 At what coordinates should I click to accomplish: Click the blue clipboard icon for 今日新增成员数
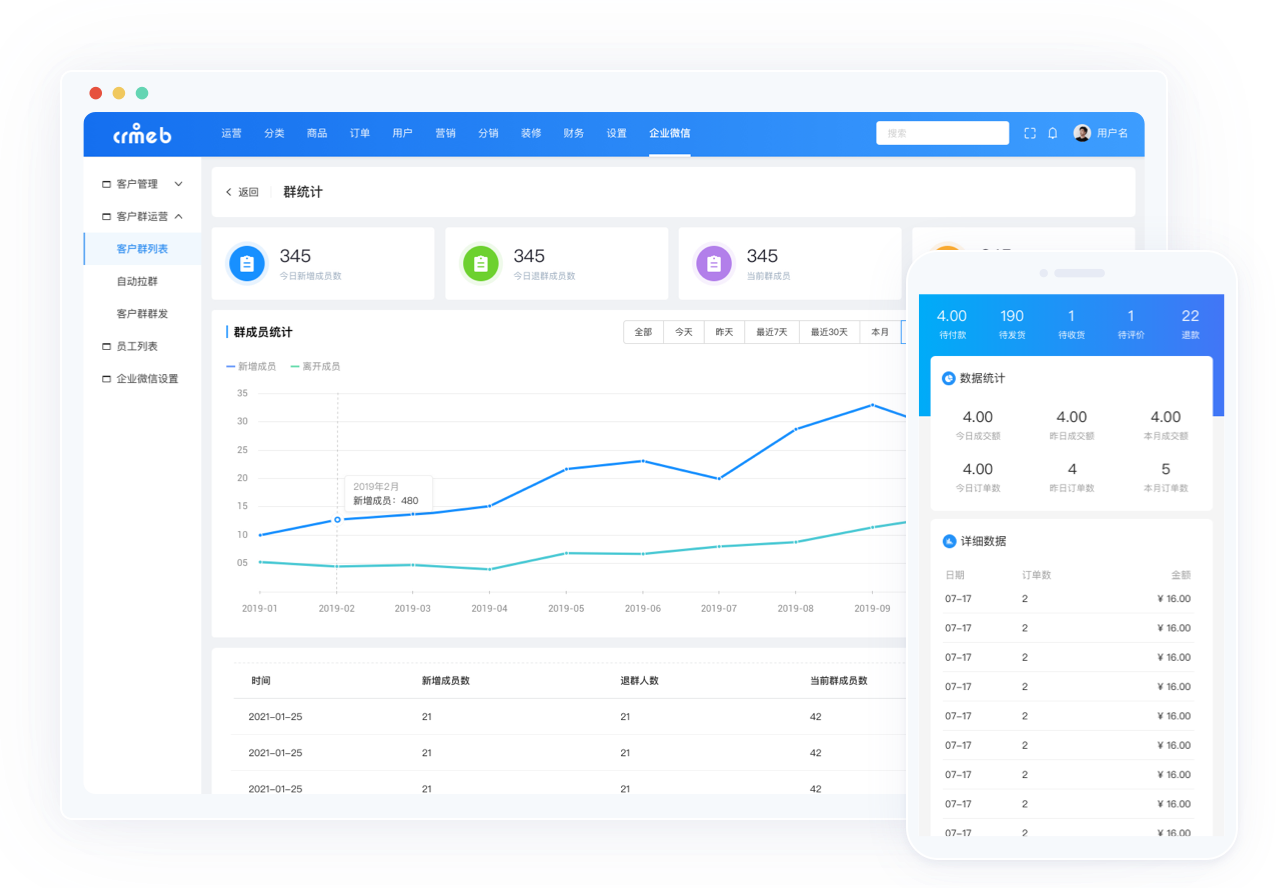247,264
